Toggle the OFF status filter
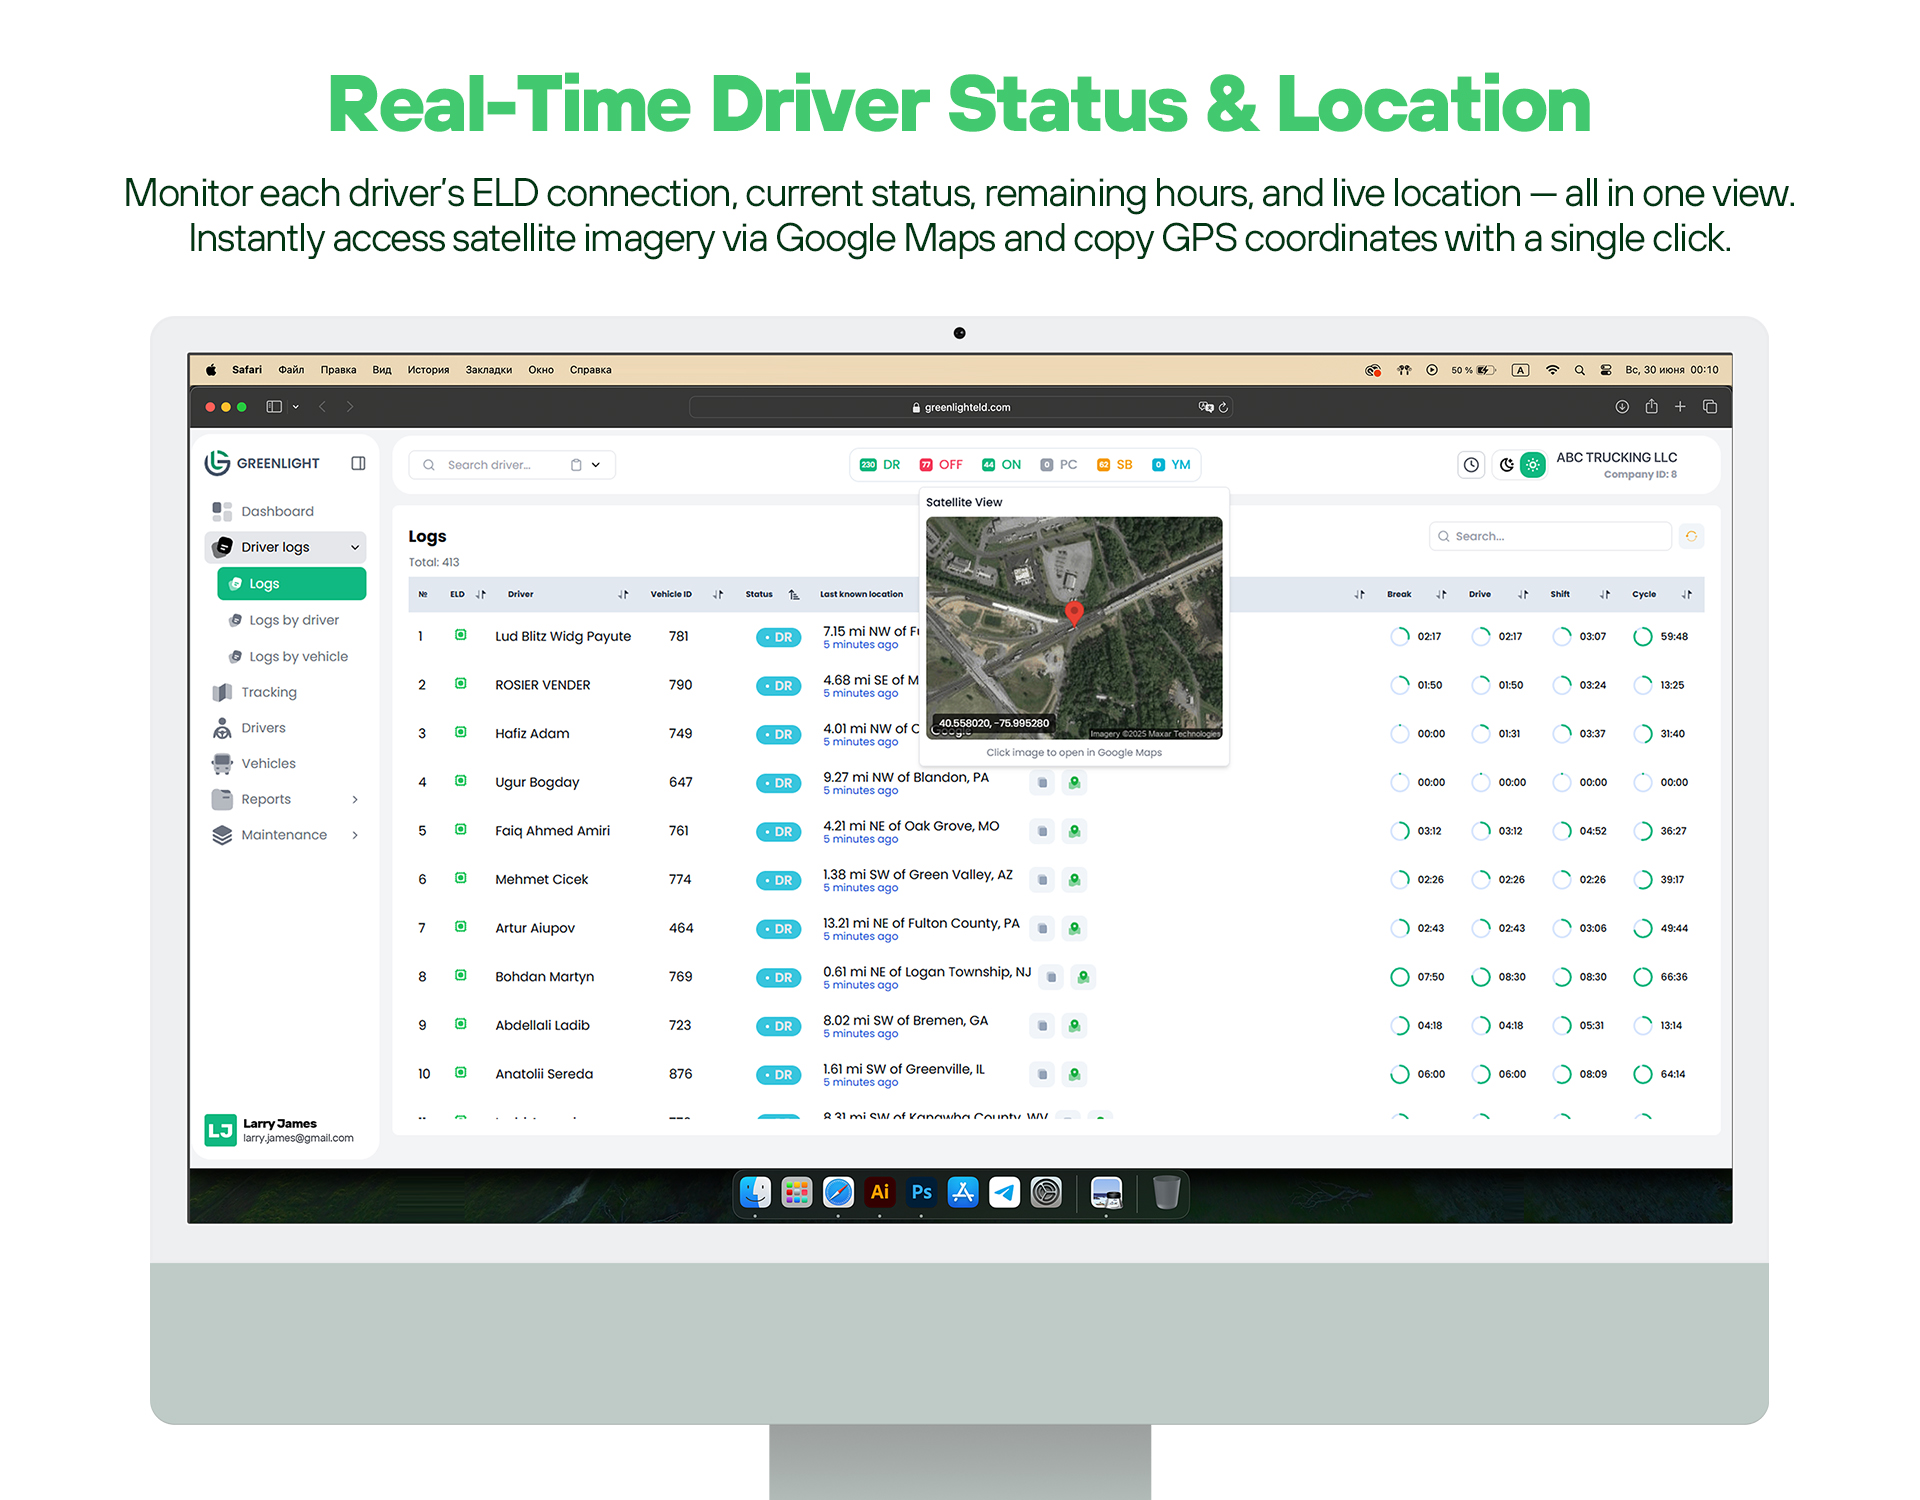The height and width of the screenshot is (1500, 1920). tap(941, 465)
